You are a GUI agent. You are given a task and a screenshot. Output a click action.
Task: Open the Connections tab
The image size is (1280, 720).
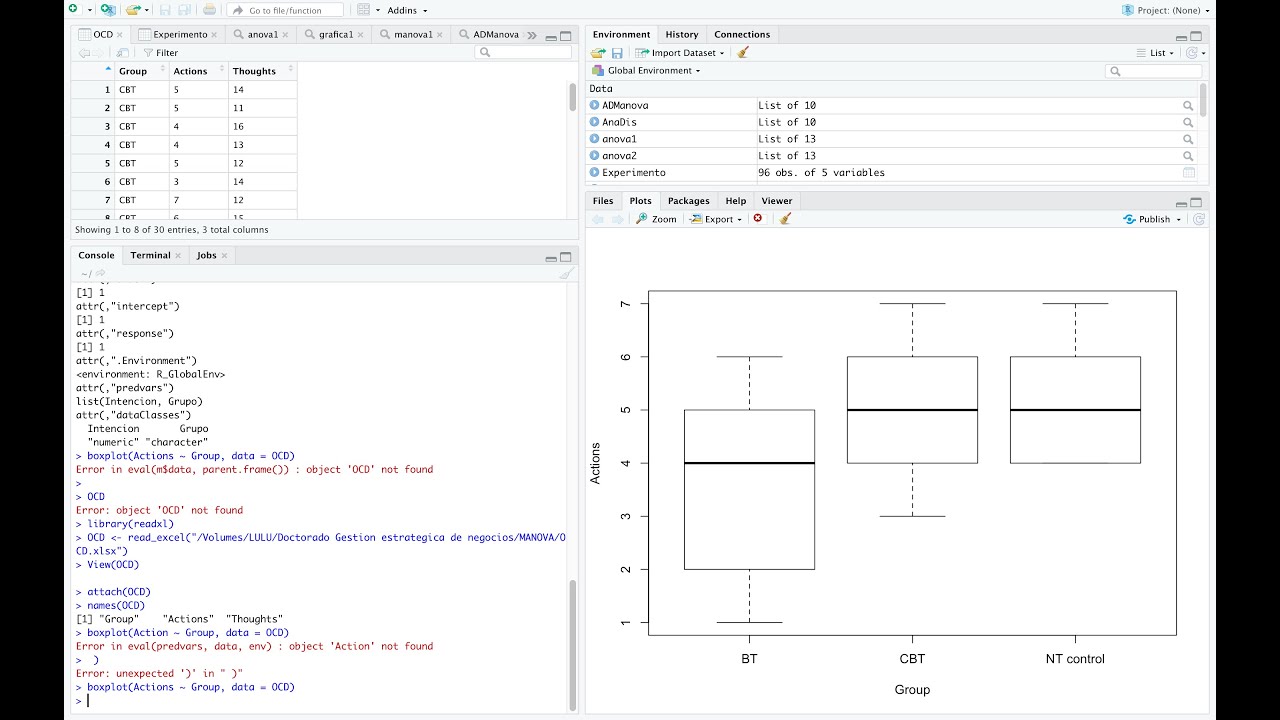[742, 34]
